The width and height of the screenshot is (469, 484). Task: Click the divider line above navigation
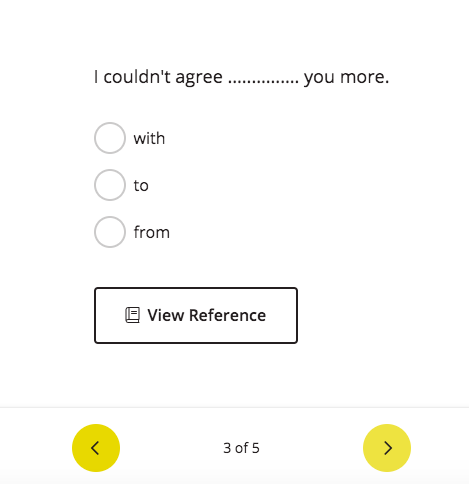(x=234, y=407)
